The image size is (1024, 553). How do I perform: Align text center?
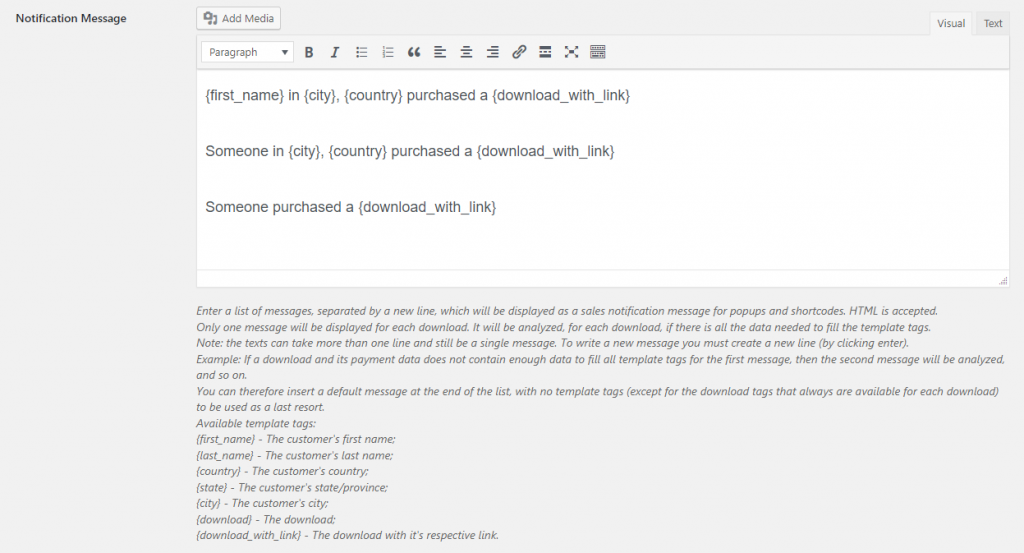466,52
